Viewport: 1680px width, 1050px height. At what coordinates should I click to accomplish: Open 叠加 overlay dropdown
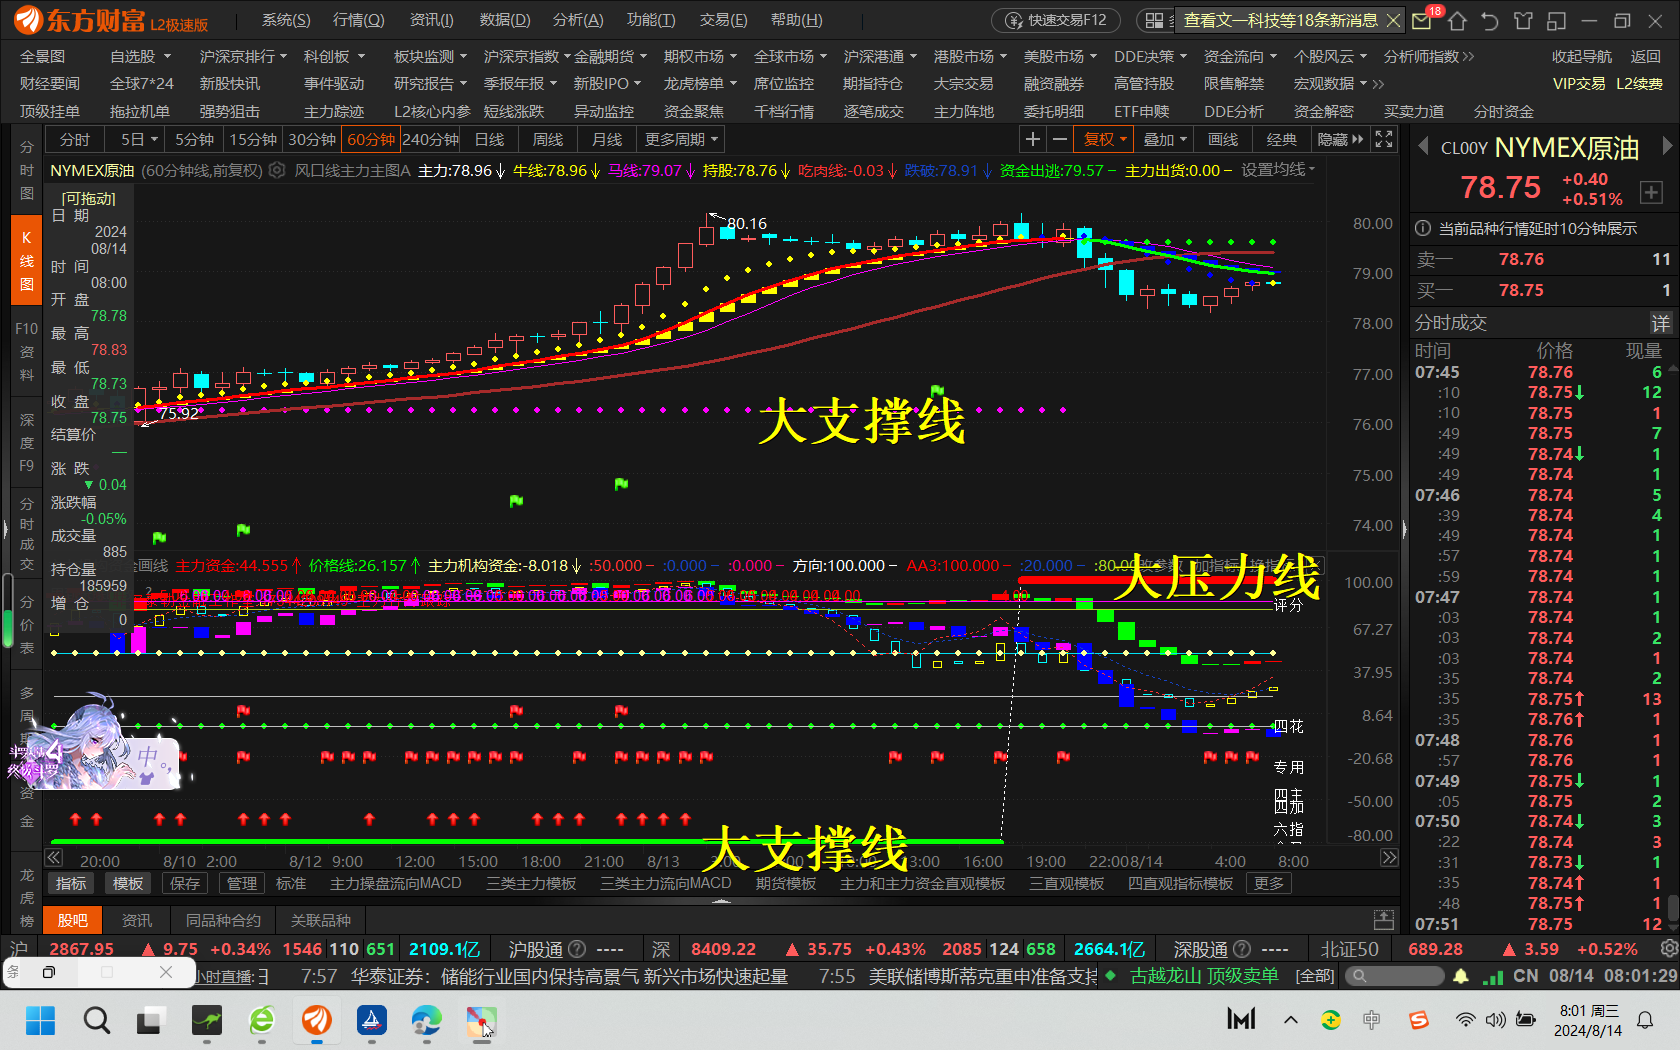[x=1165, y=139]
